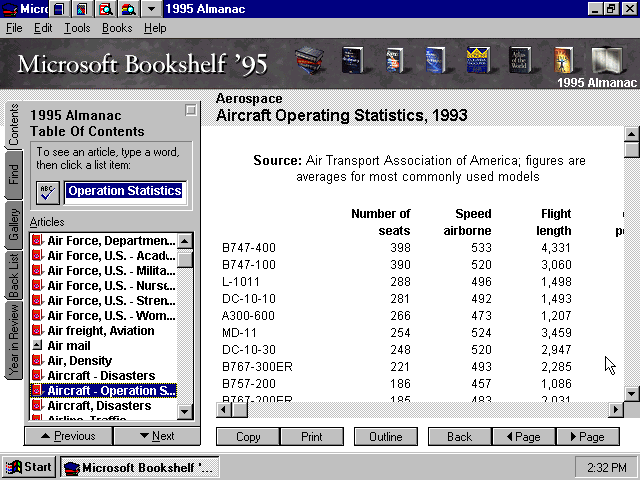Open the Books menu
This screenshot has height=480, width=640.
point(117,28)
